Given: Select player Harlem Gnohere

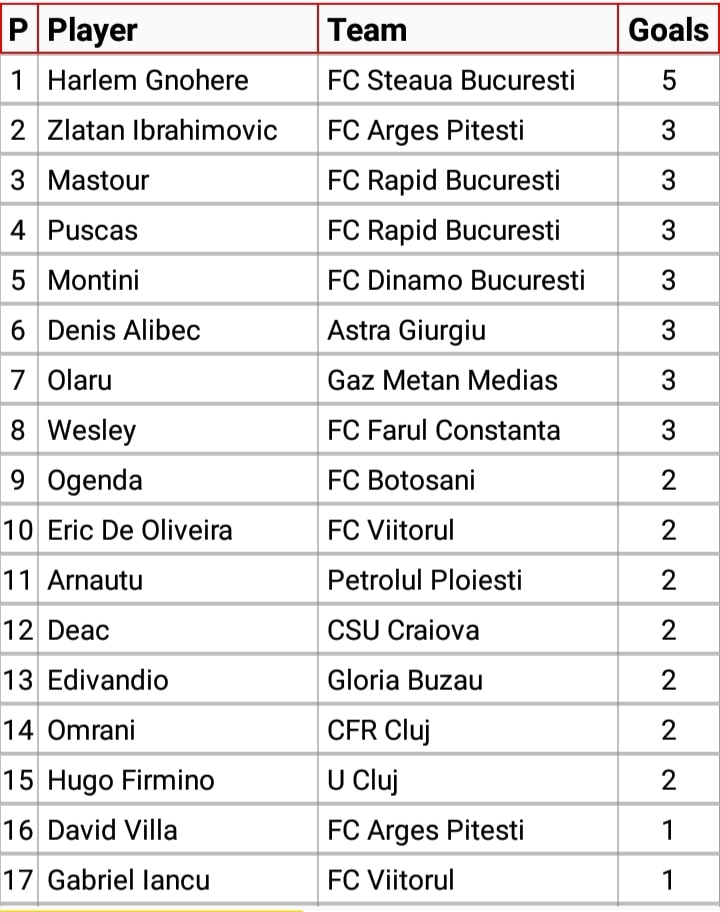Looking at the screenshot, I should point(148,80).
